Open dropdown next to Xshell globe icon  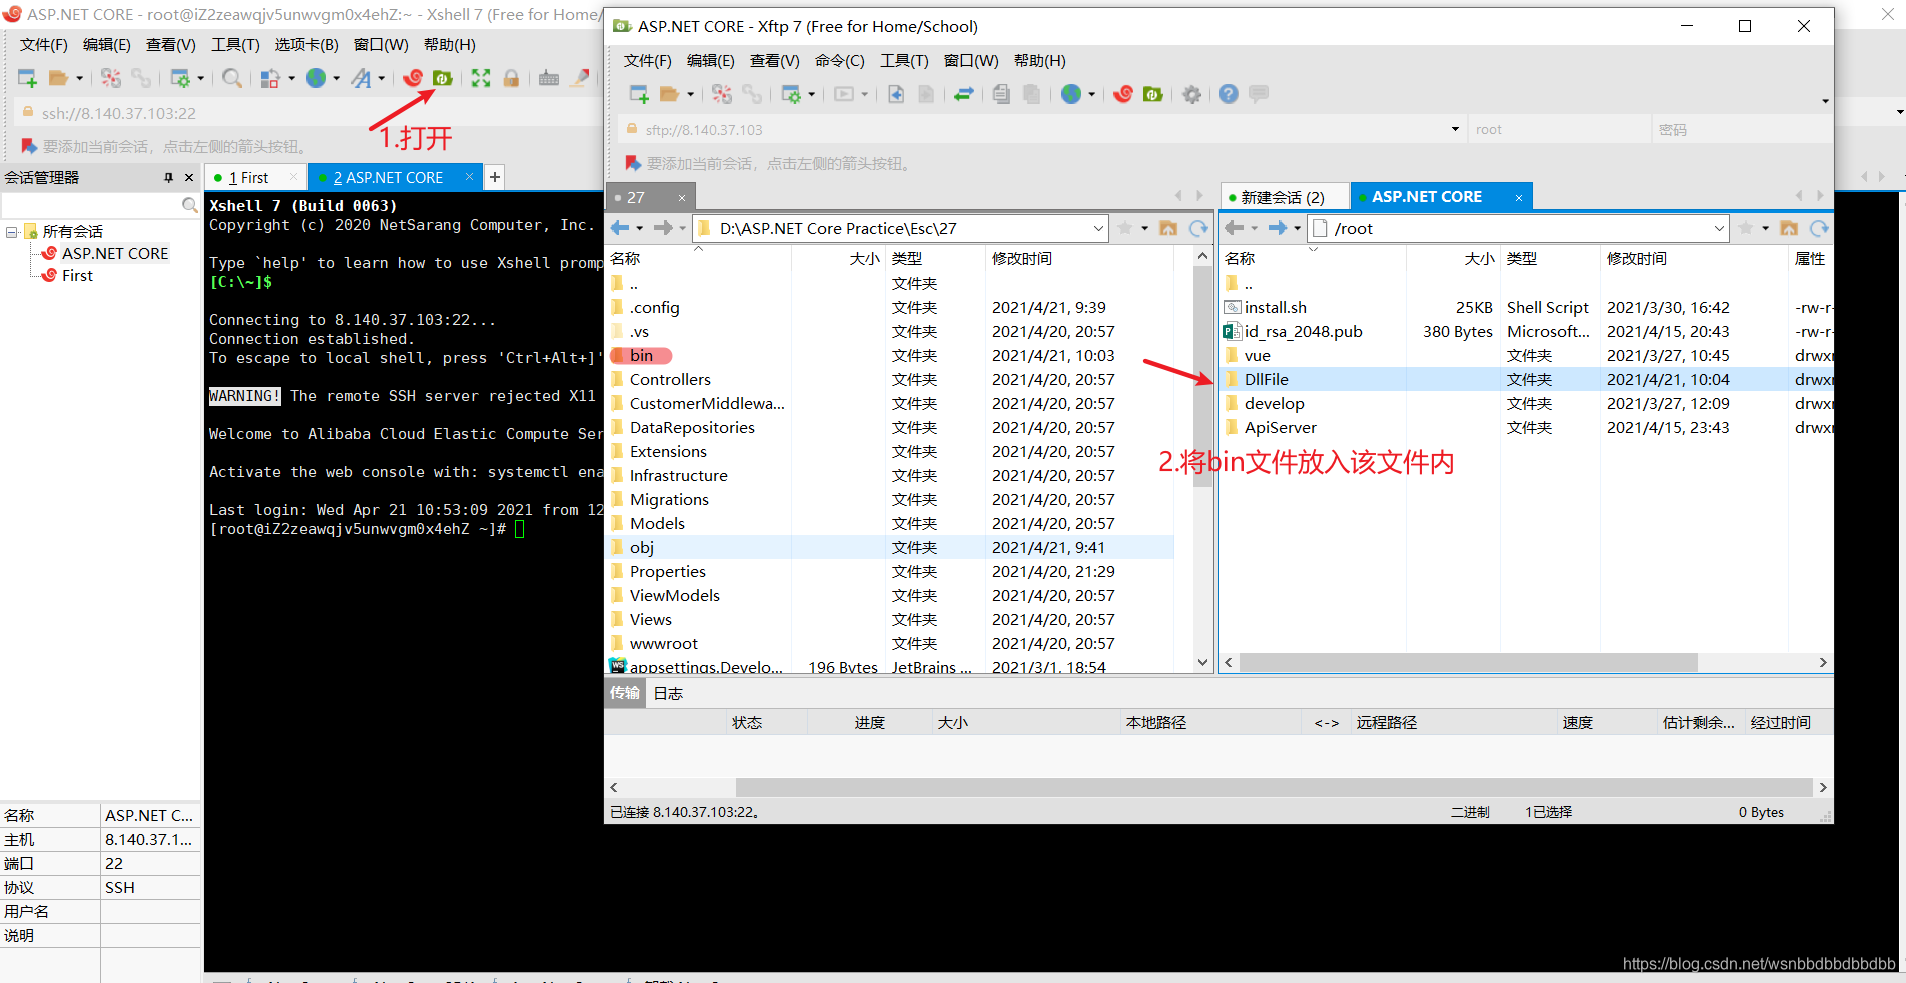[x=337, y=78]
